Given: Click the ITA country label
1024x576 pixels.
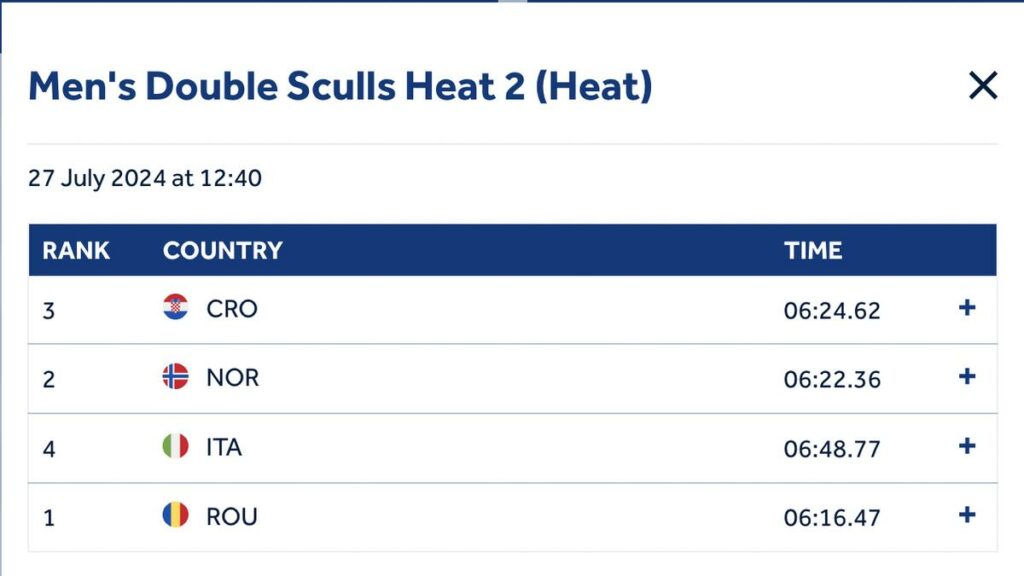Looking at the screenshot, I should 224,447.
